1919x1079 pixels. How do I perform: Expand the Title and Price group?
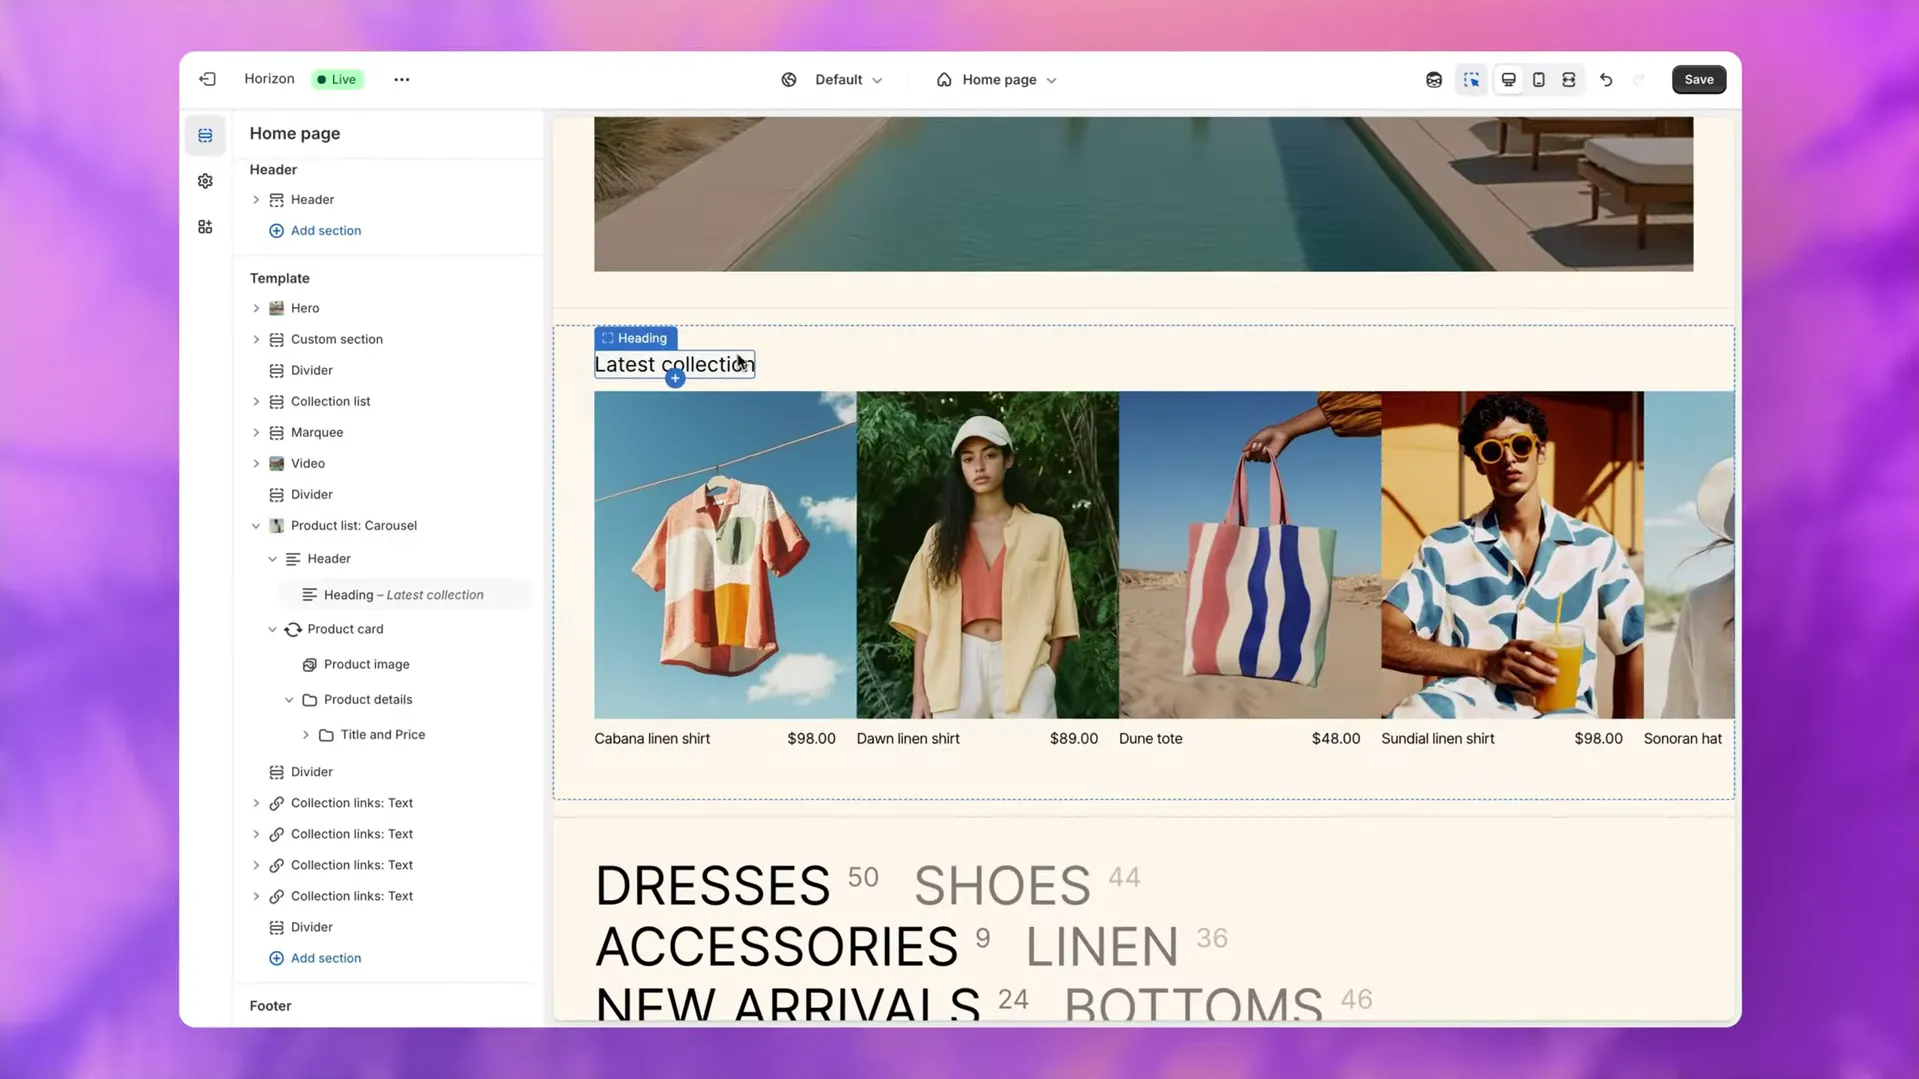306,734
